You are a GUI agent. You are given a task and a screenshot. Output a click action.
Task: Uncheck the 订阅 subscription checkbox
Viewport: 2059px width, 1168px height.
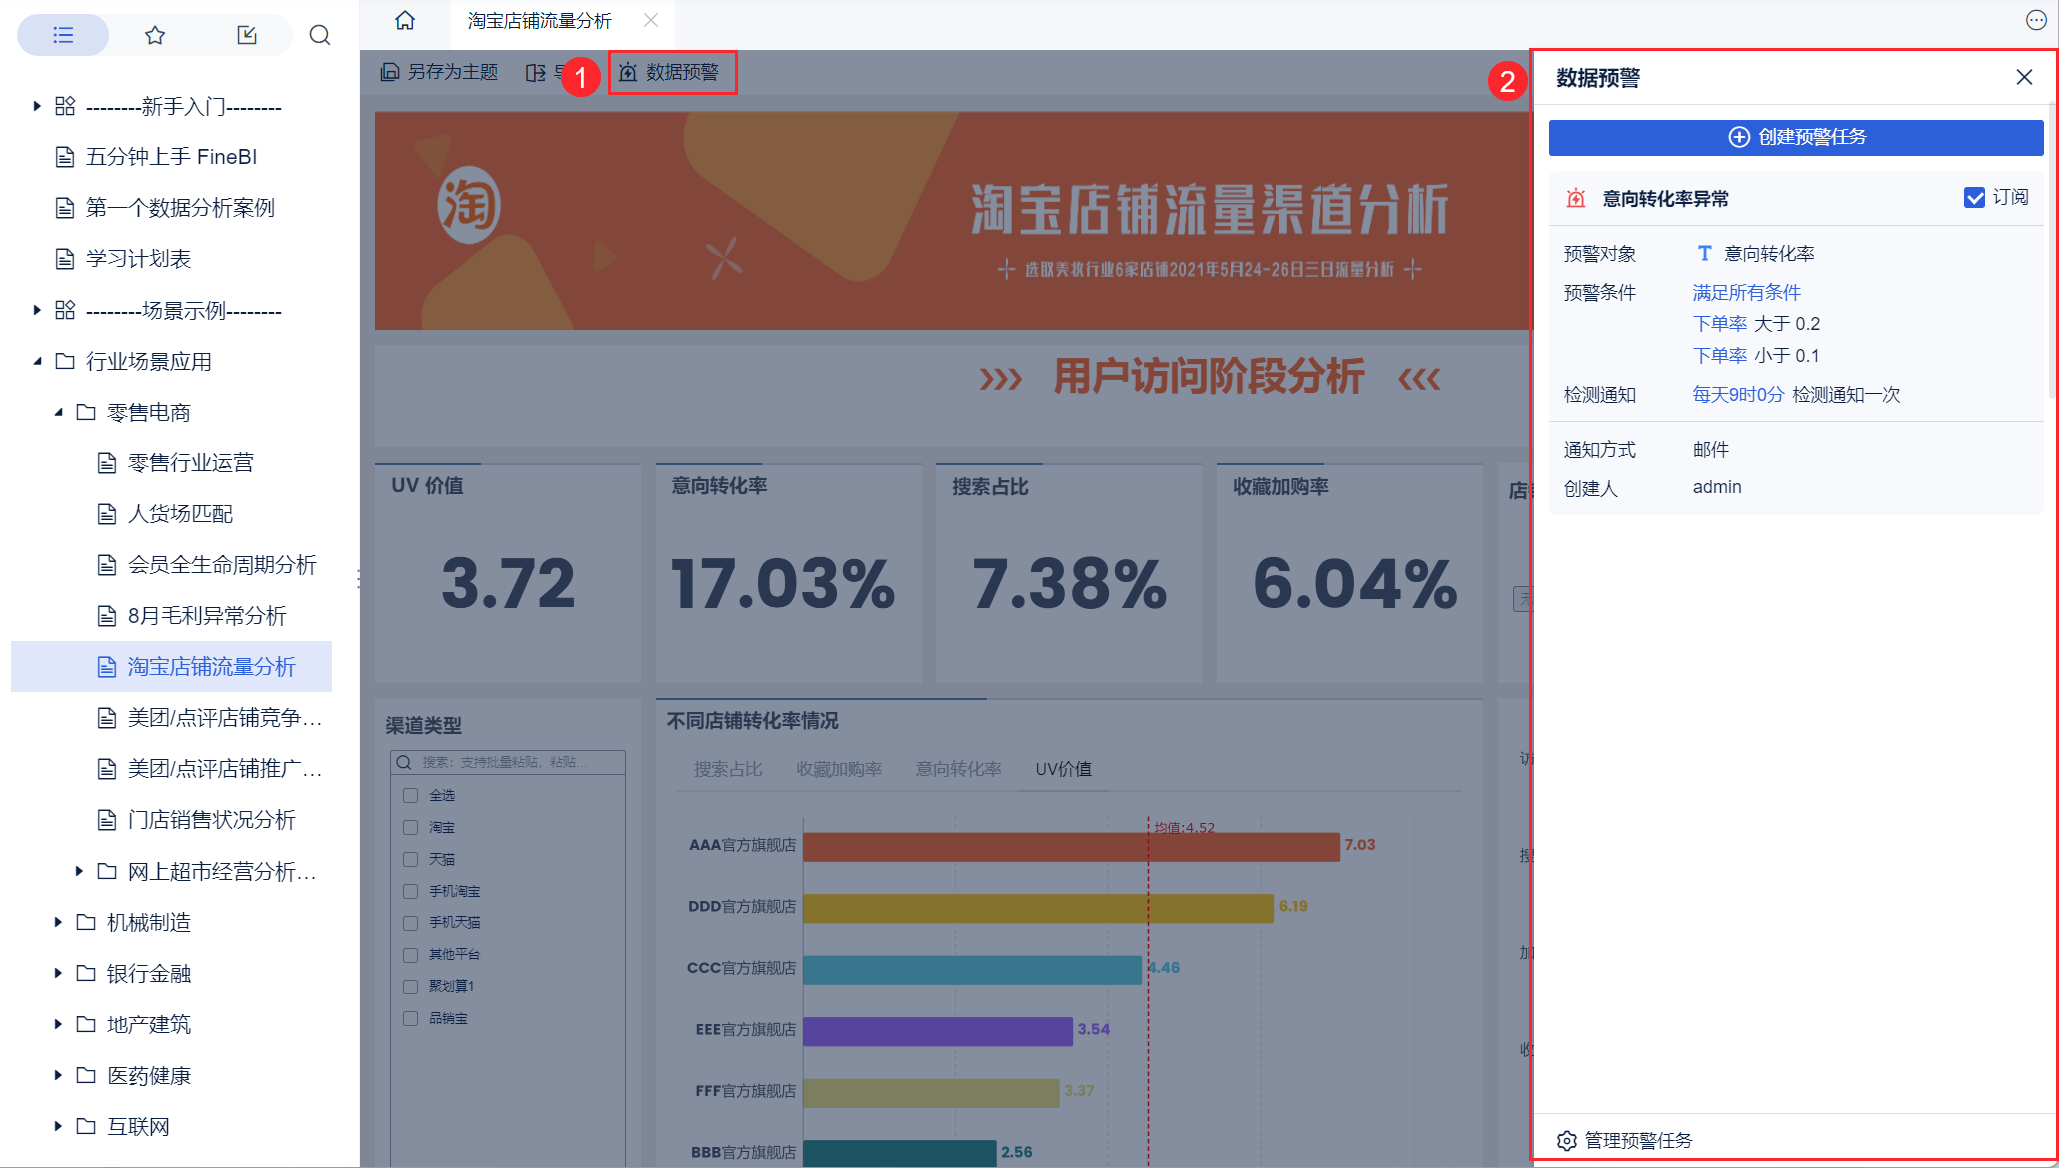1974,197
